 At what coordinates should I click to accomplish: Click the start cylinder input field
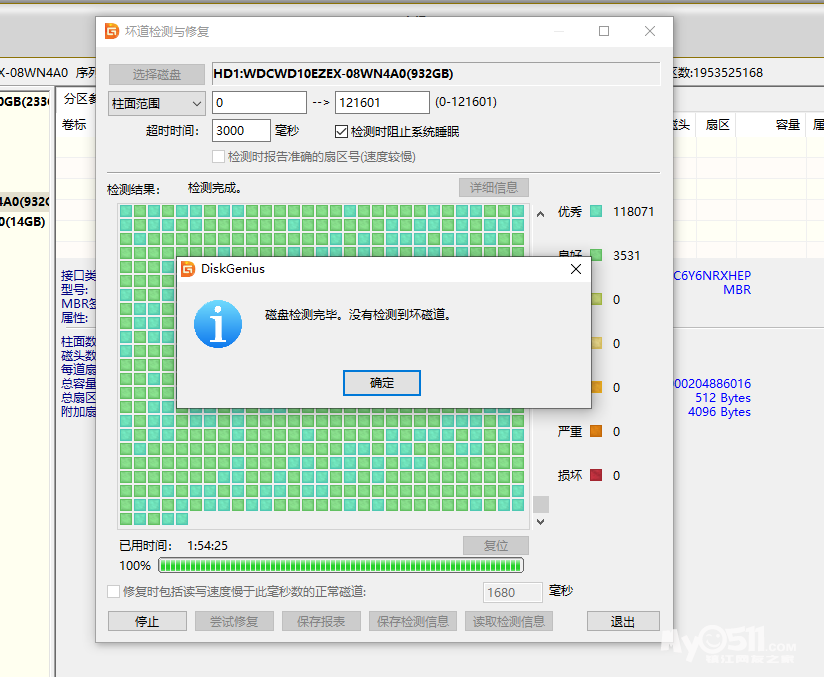[x=259, y=102]
